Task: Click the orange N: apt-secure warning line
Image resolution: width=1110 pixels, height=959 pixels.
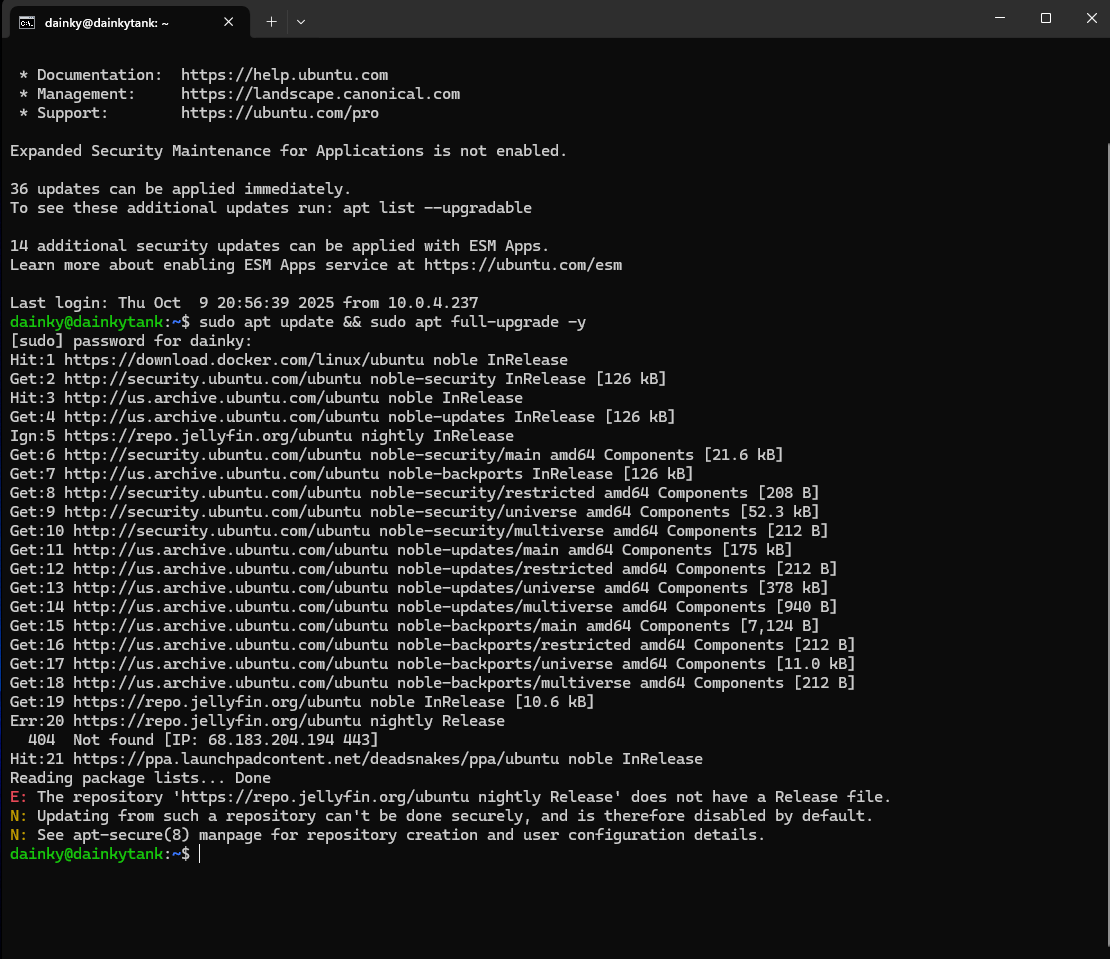Action: pos(386,834)
